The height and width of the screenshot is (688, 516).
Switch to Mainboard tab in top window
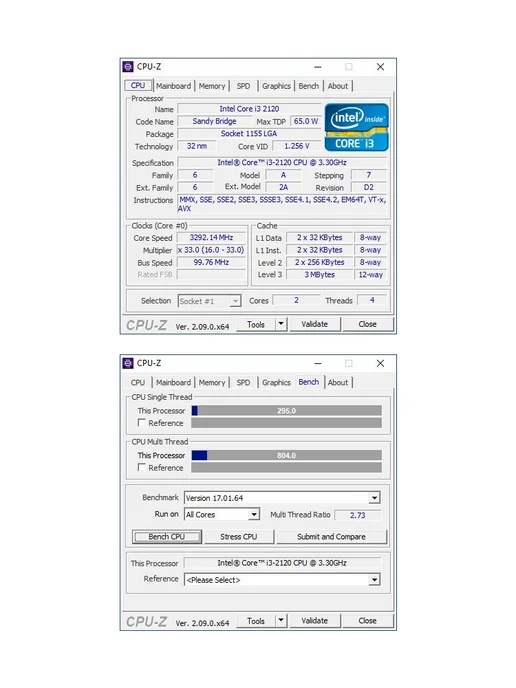pyautogui.click(x=174, y=86)
